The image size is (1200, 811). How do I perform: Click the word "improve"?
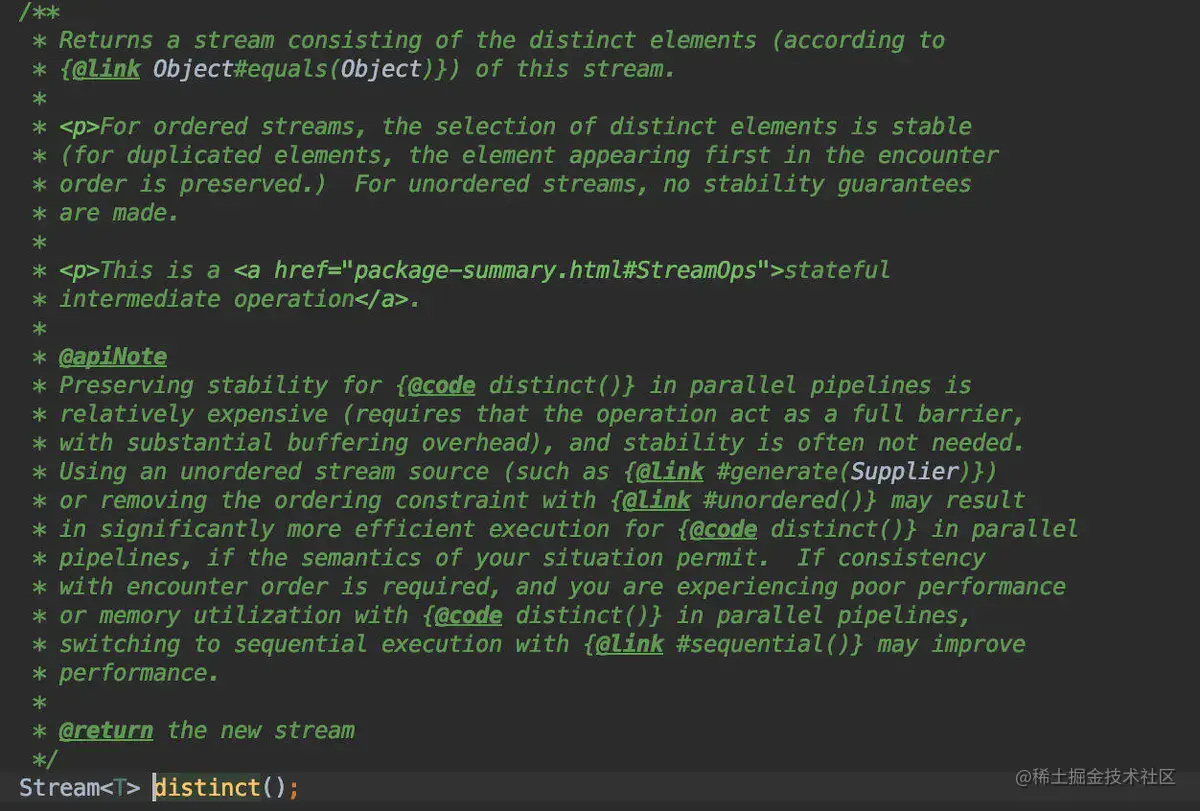[978, 644]
